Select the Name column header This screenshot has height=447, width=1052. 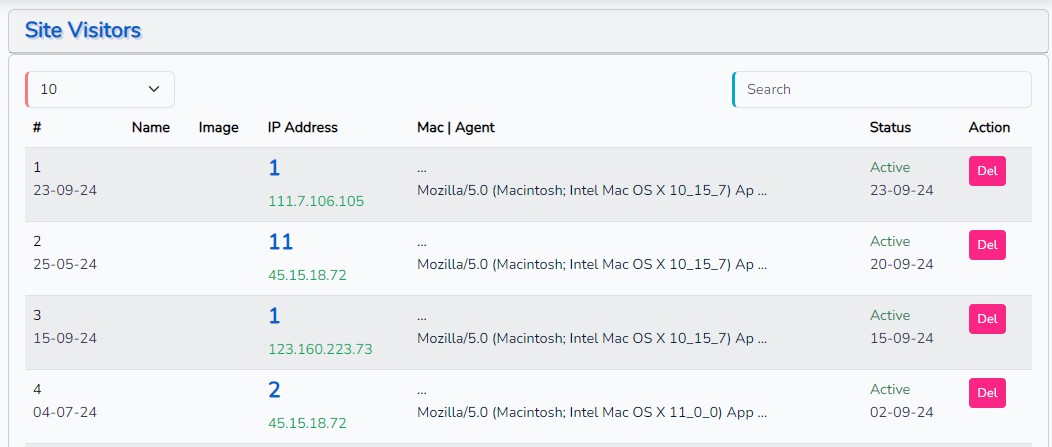click(151, 127)
